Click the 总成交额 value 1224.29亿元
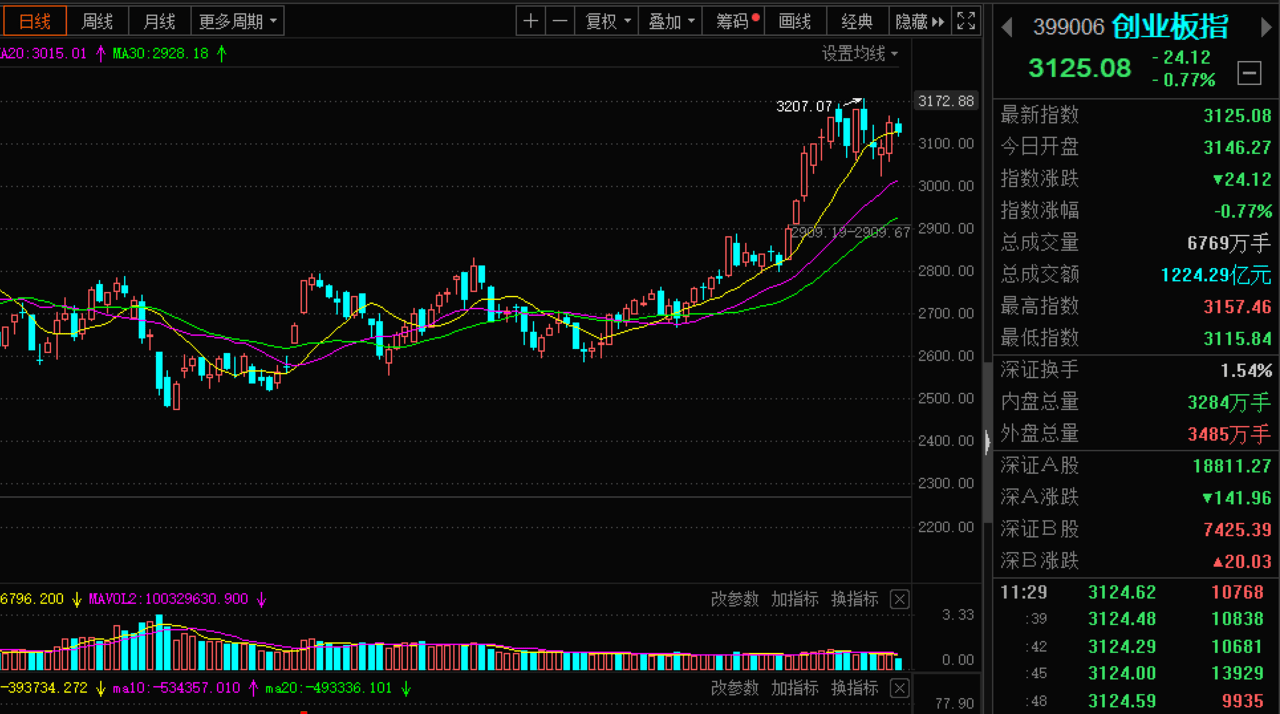The height and width of the screenshot is (714, 1280). [x=1216, y=275]
